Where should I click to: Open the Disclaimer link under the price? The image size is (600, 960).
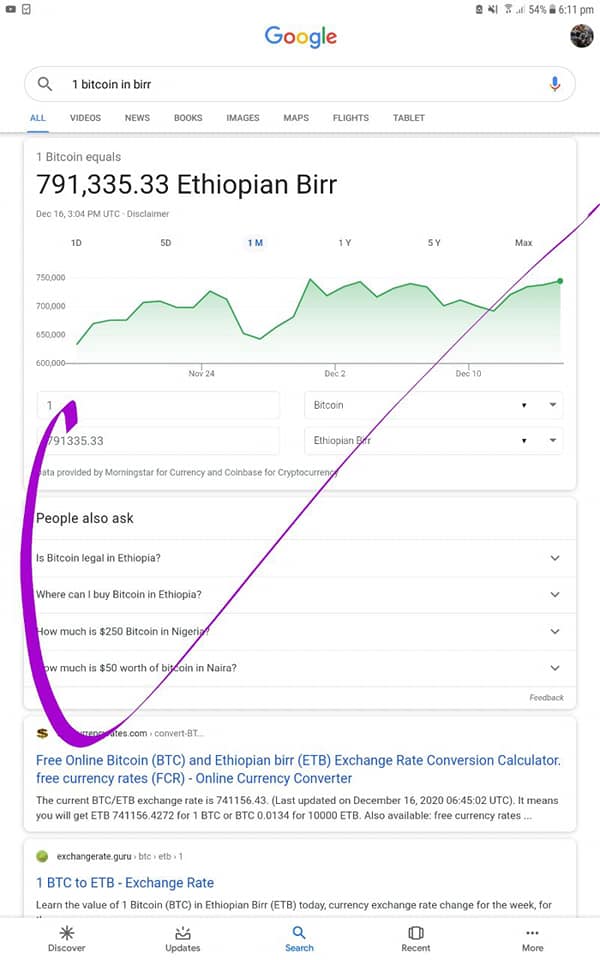pos(148,214)
